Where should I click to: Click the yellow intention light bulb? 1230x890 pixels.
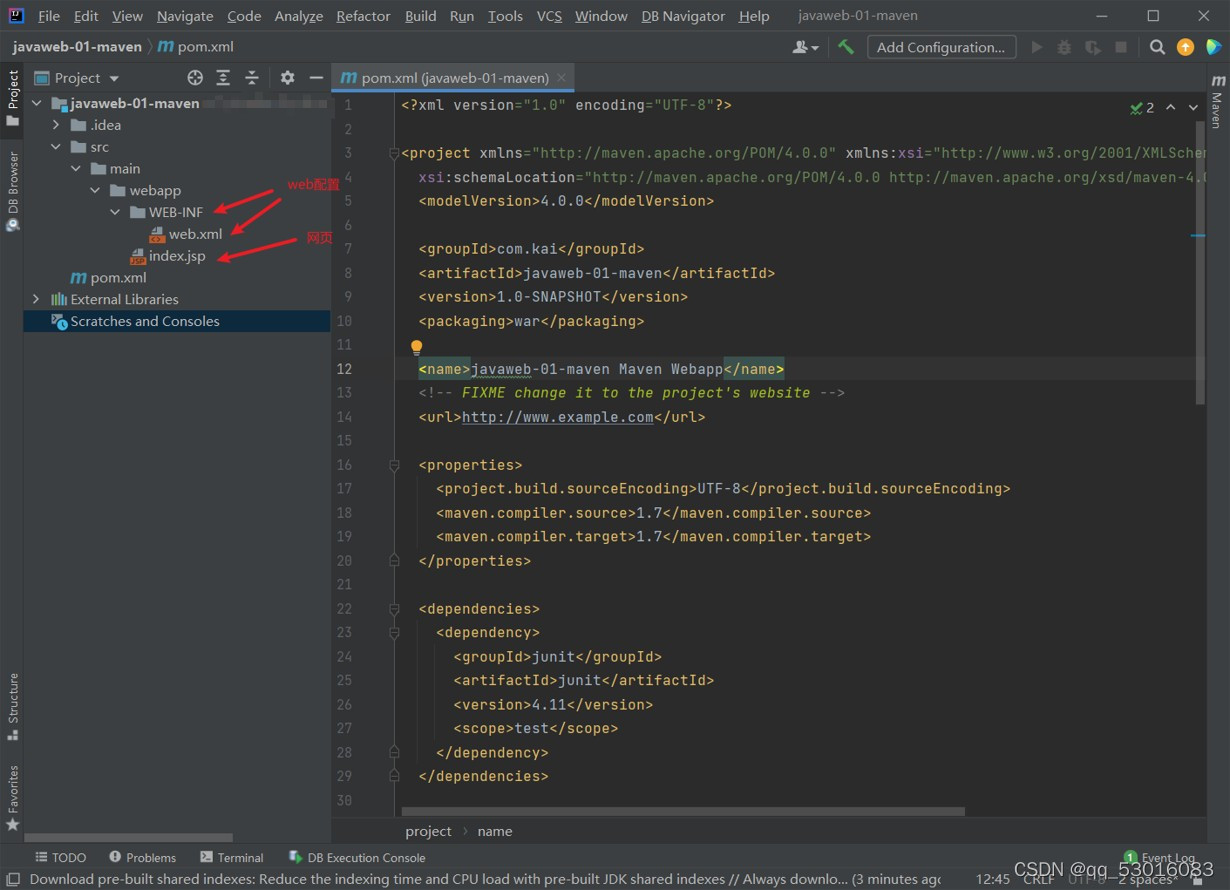click(417, 347)
